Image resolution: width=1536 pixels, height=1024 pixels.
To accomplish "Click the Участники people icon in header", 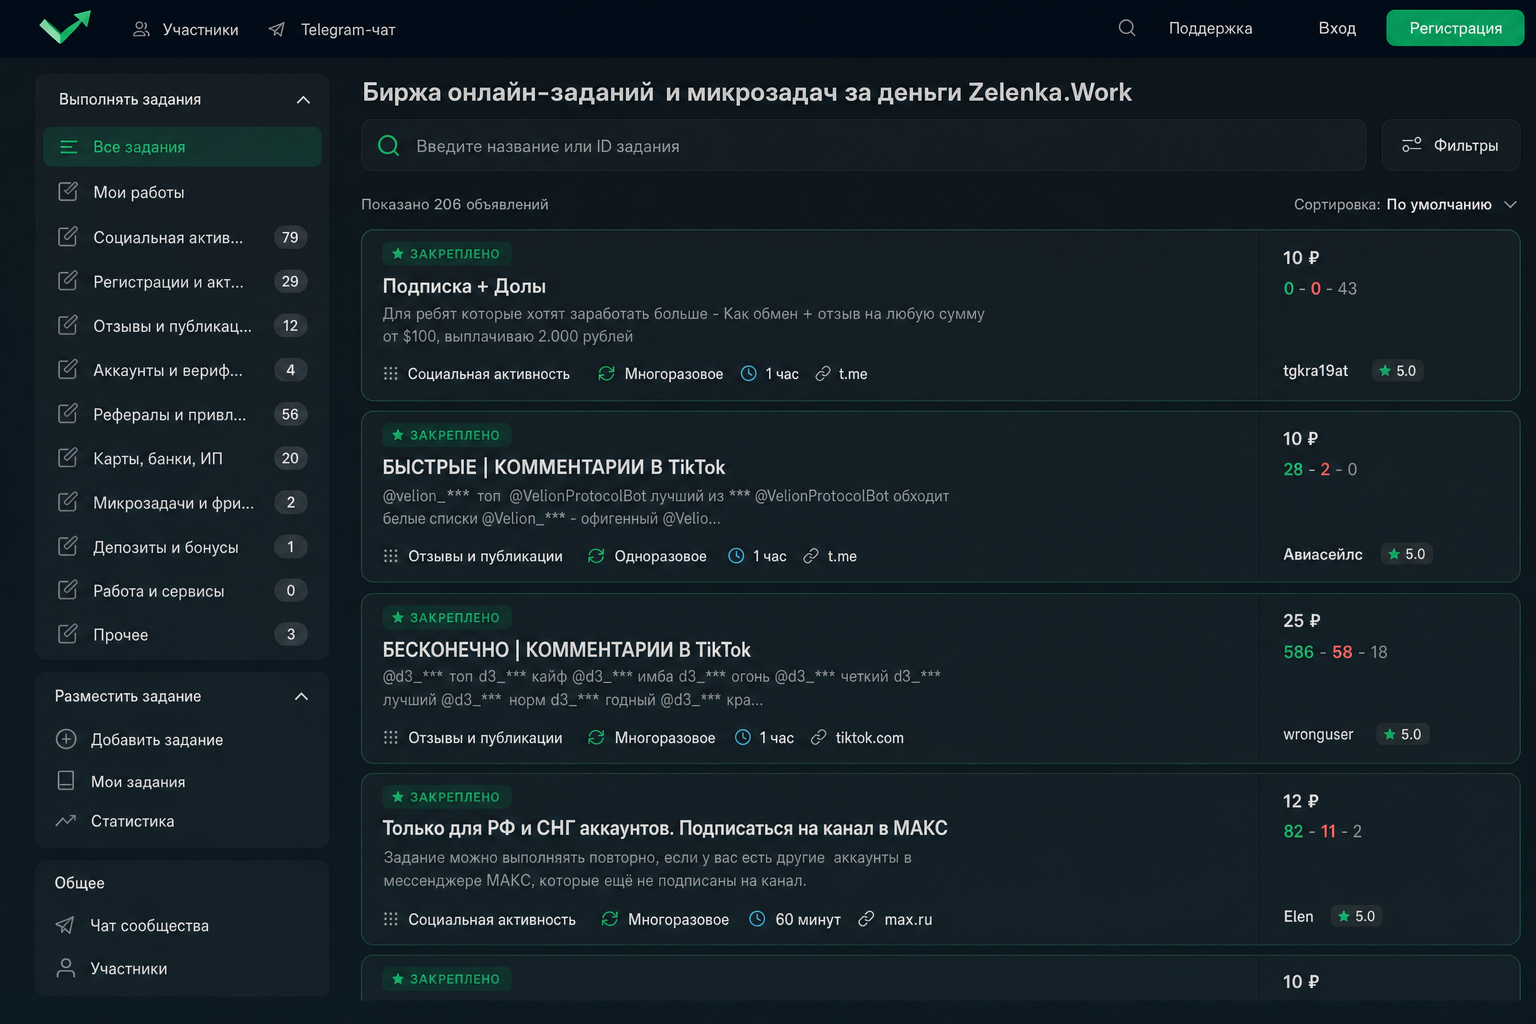I will [x=142, y=29].
